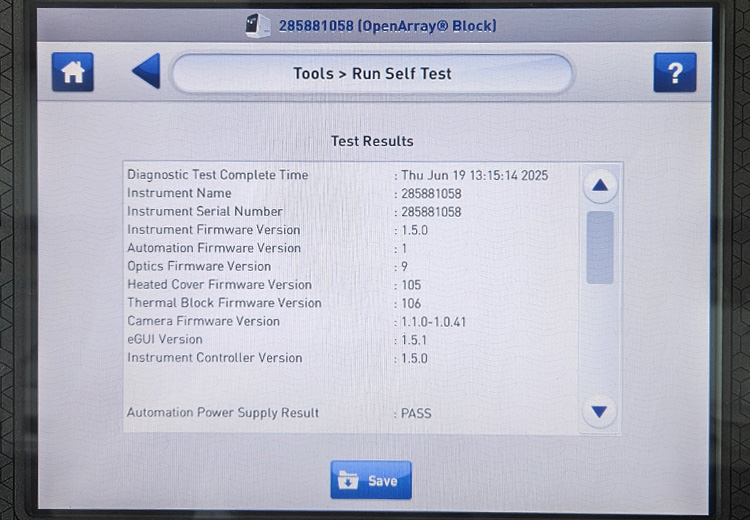Click the Test Results heading
Screen dimensions: 750x520
372,141
